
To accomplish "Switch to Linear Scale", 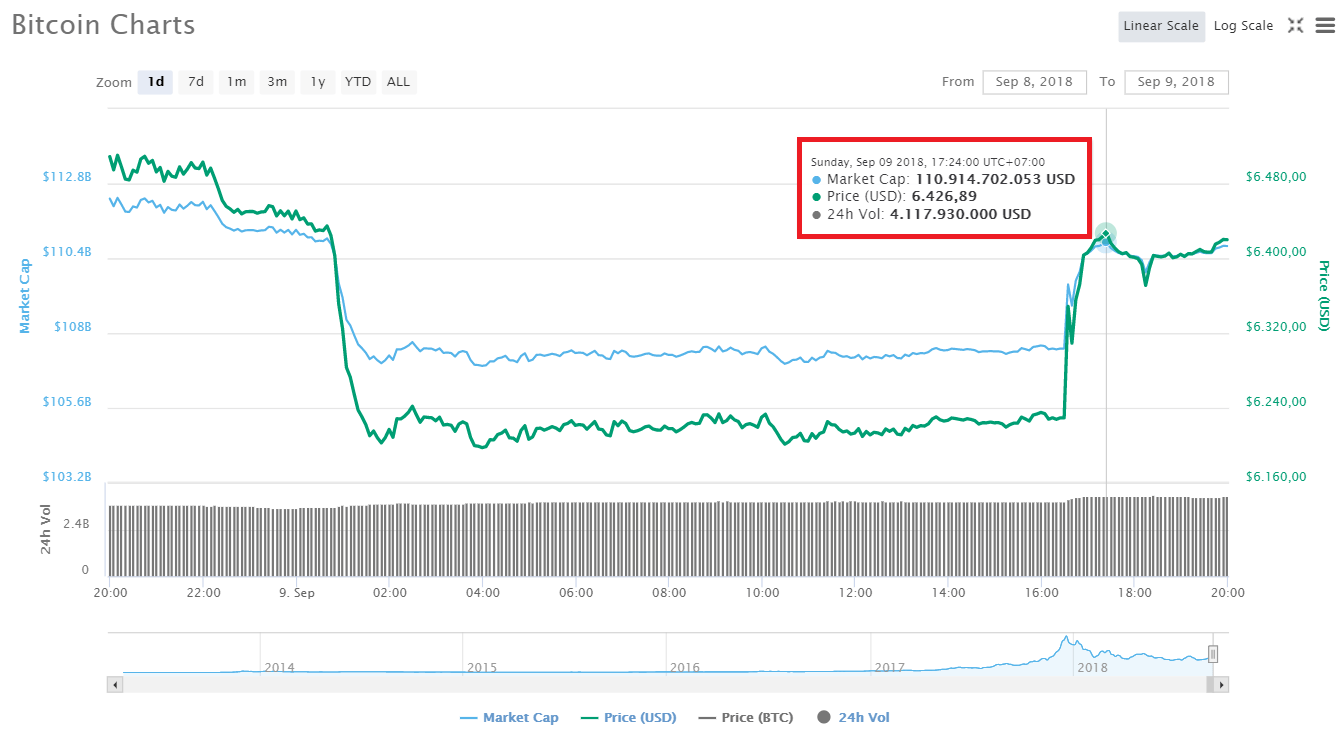I will tap(1161, 26).
